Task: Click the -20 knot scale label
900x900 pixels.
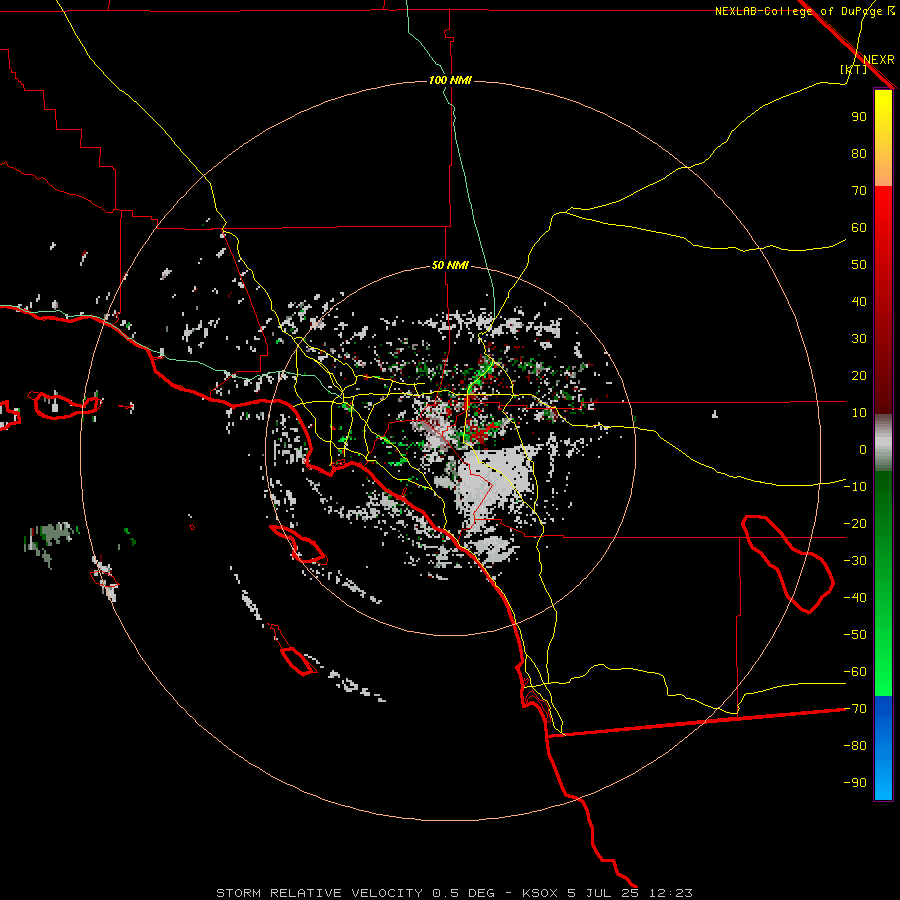Action: coord(855,523)
